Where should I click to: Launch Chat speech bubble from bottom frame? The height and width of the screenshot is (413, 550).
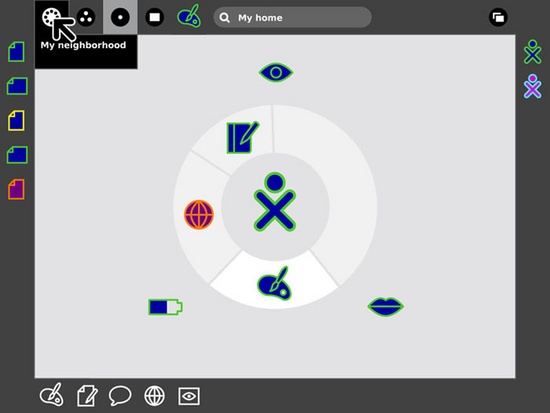(120, 396)
